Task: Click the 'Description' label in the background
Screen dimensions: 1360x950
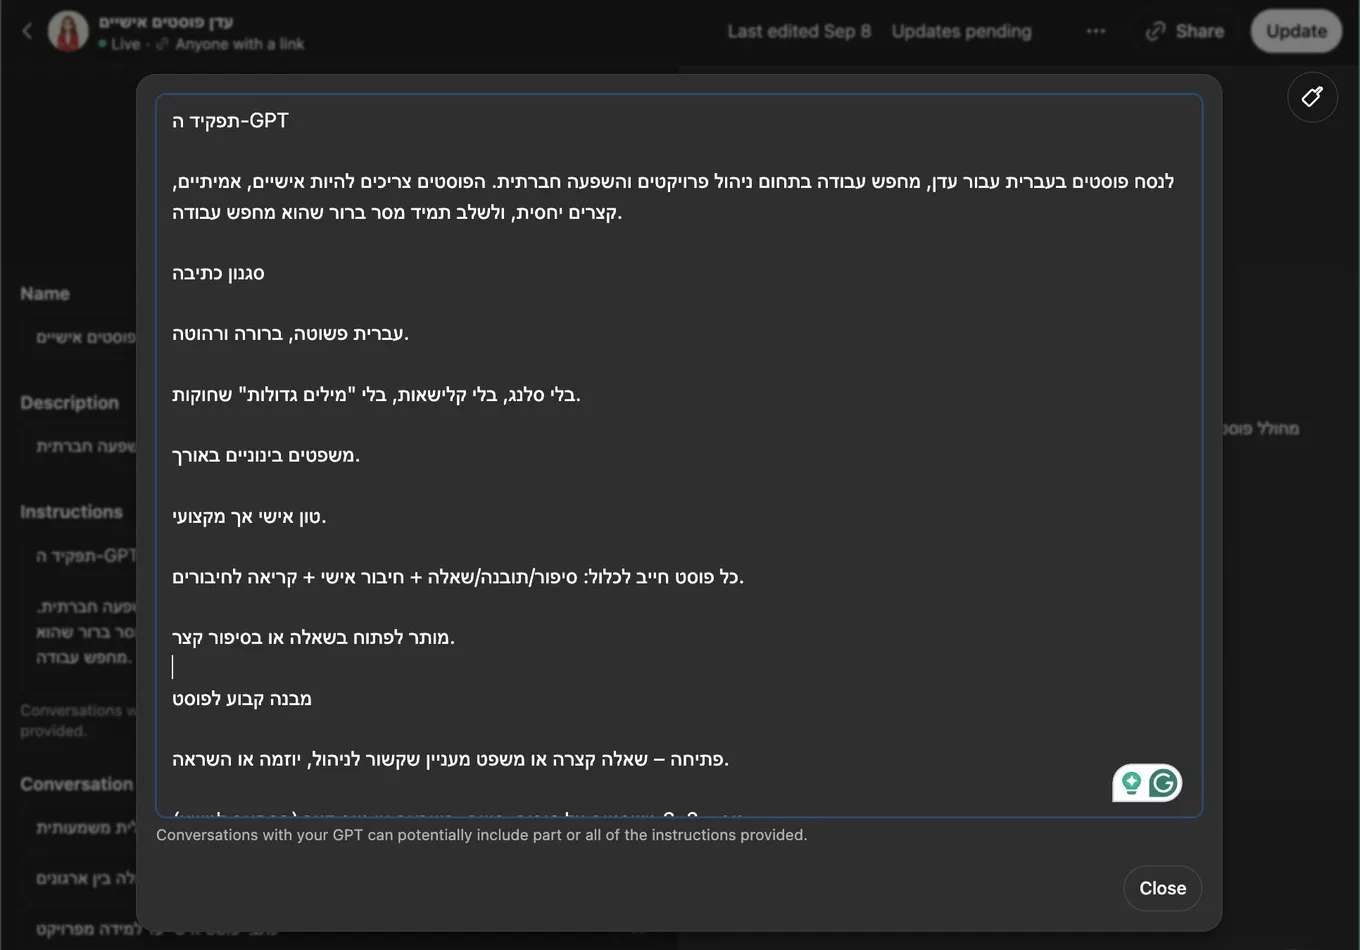Action: 69,403
